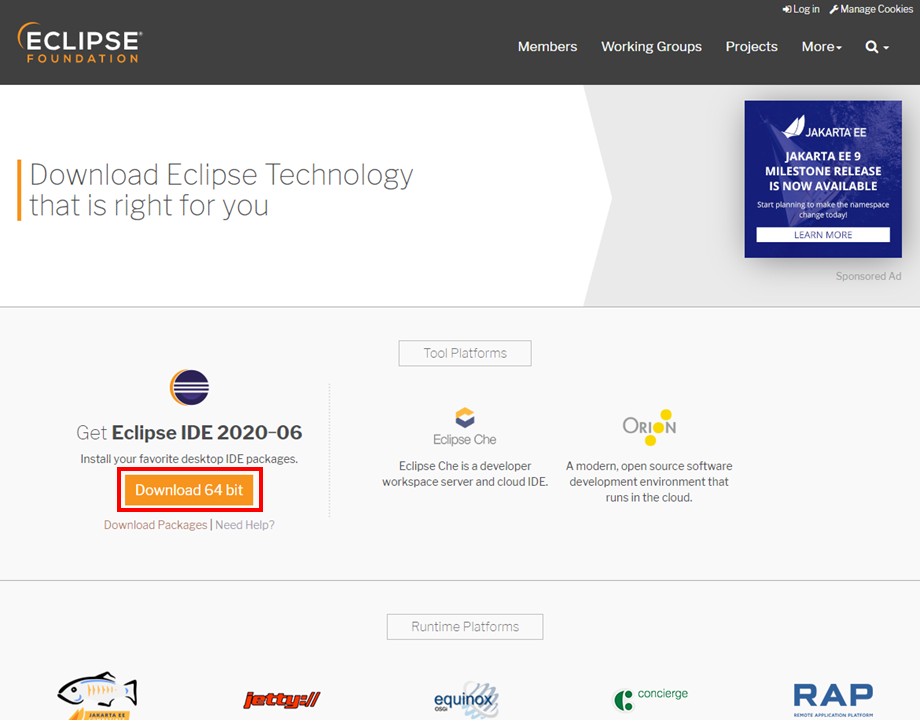The height and width of the screenshot is (720, 920).
Task: Open the Download Packages link
Action: (155, 525)
